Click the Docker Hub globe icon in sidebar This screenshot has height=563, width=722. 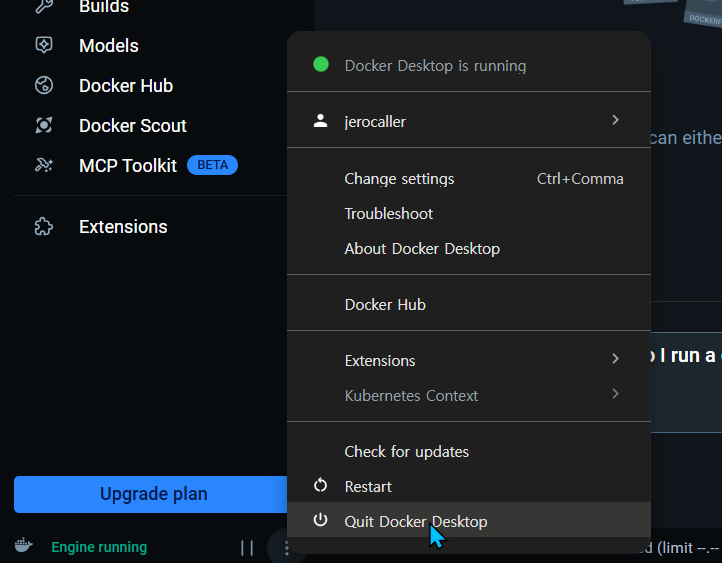[44, 85]
